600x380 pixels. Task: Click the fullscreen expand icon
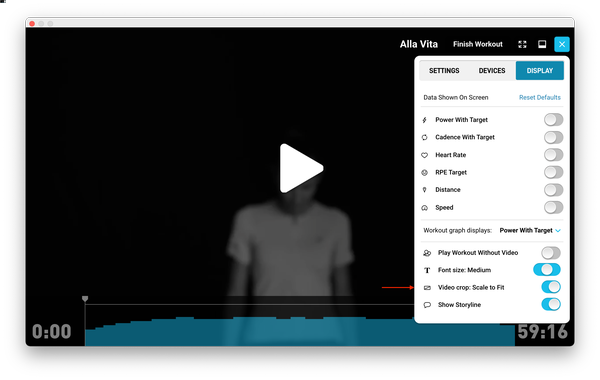pos(522,44)
